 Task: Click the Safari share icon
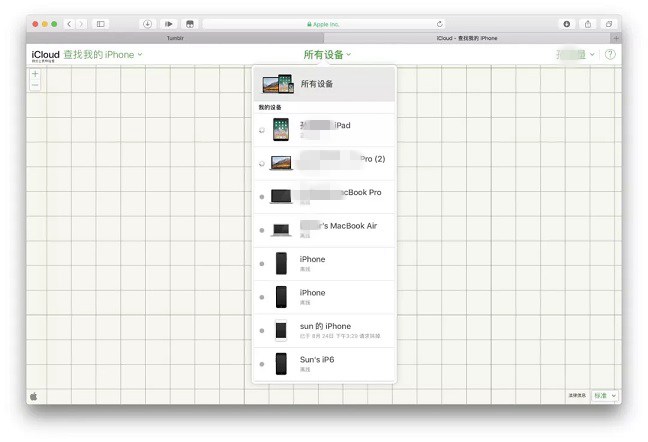pyautogui.click(x=588, y=23)
